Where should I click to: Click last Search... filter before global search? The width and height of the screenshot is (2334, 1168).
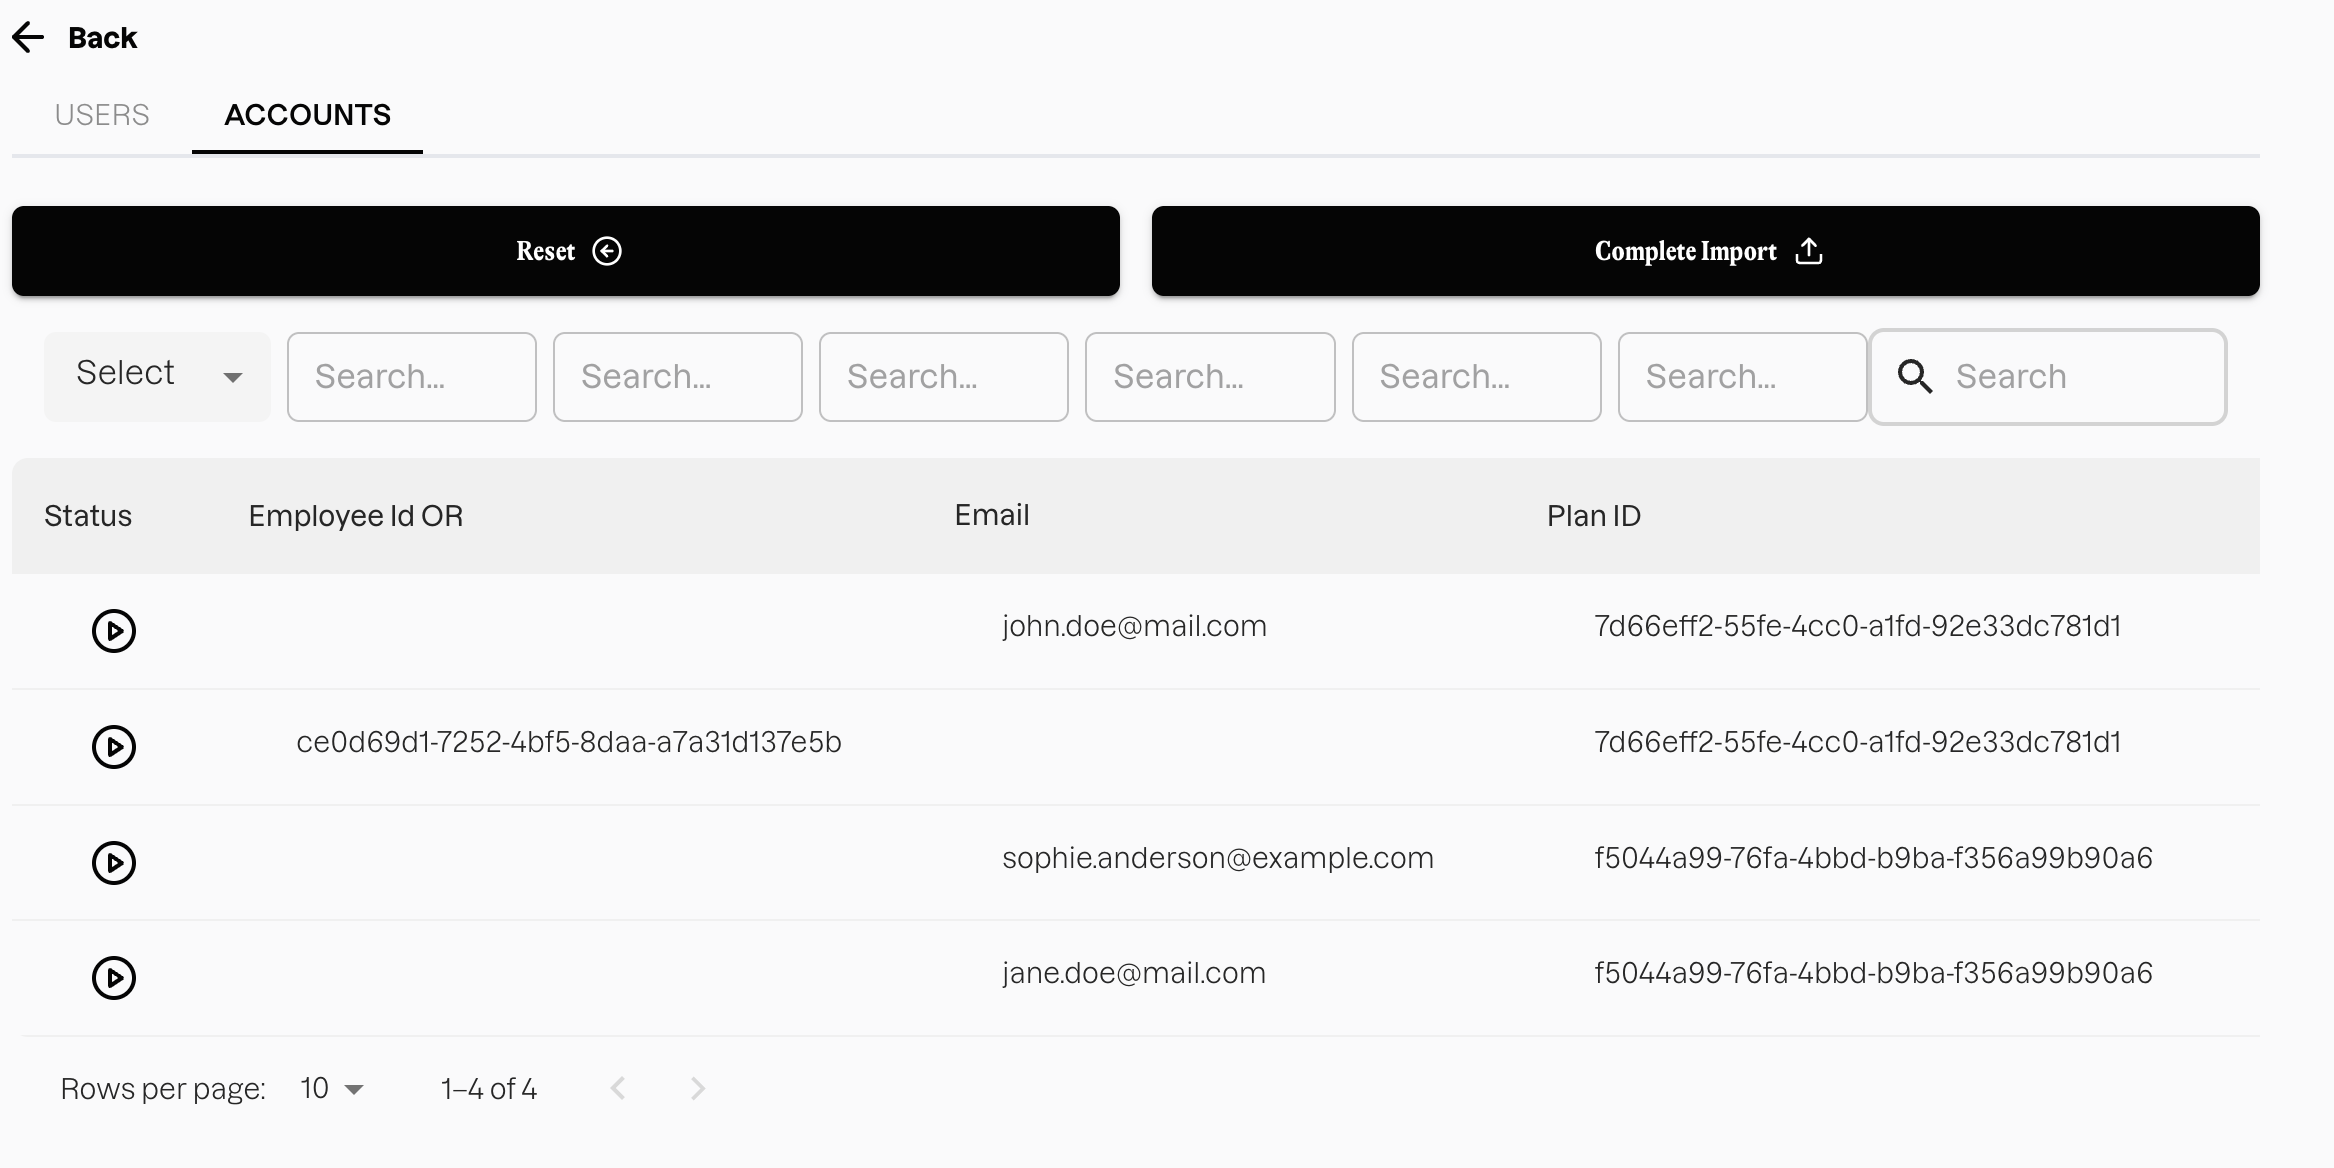(1741, 377)
